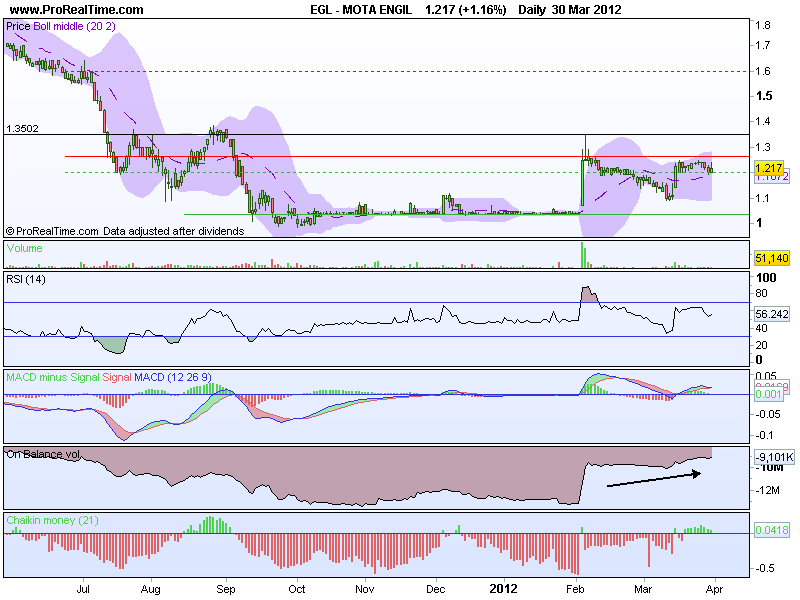Click the "1.8" price axis label

click(763, 25)
